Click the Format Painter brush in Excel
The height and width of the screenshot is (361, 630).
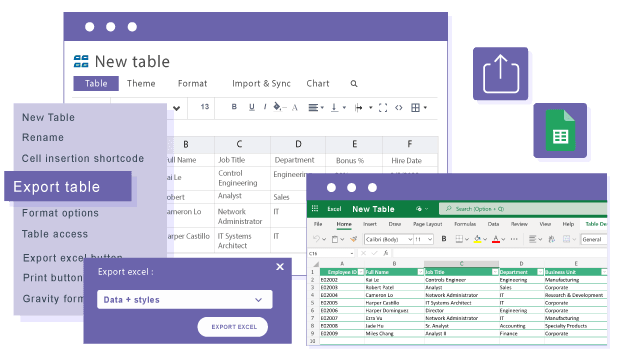[353, 239]
